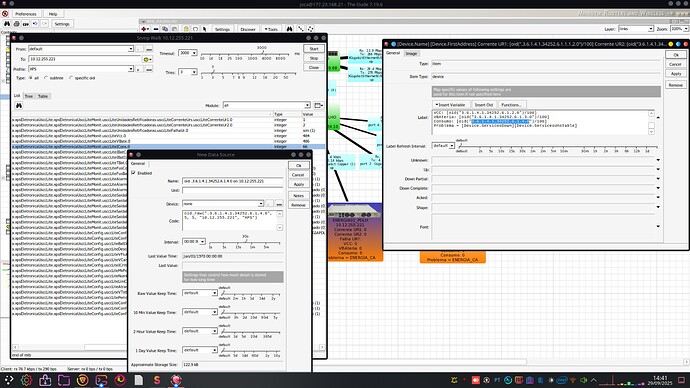Click the red plus add-item icon on map toolbar
This screenshot has width=690, height=388.
(144, 29)
